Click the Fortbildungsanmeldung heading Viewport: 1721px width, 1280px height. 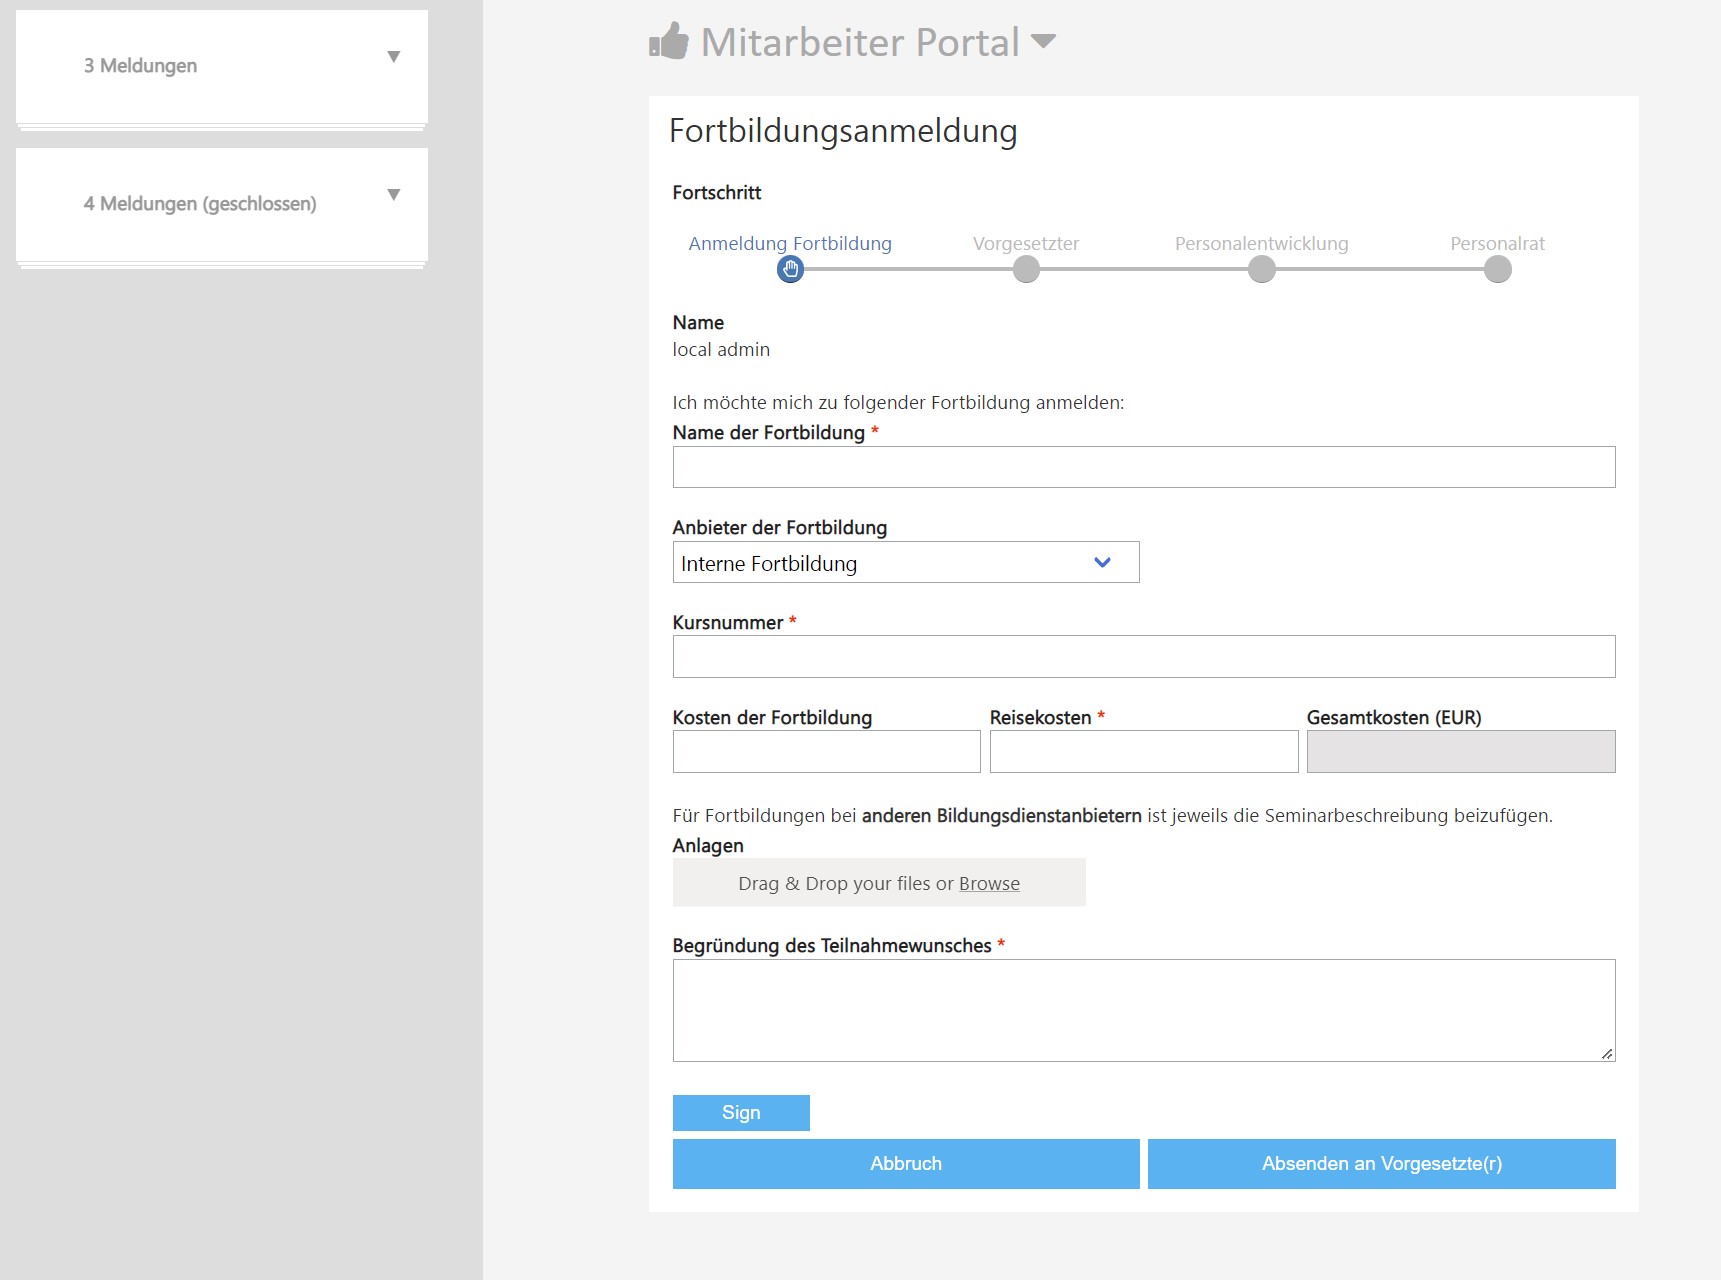[x=843, y=131]
